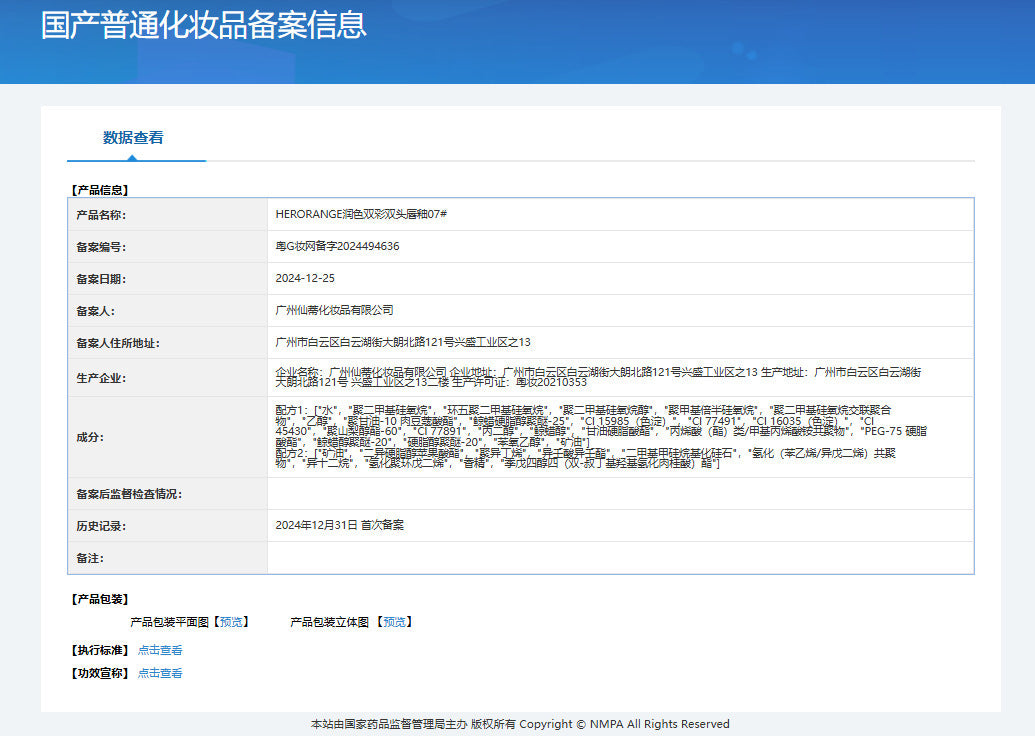Click the history entry 2024年12月31日 首次备案
The width and height of the screenshot is (1035, 736).
pyautogui.click(x=339, y=525)
